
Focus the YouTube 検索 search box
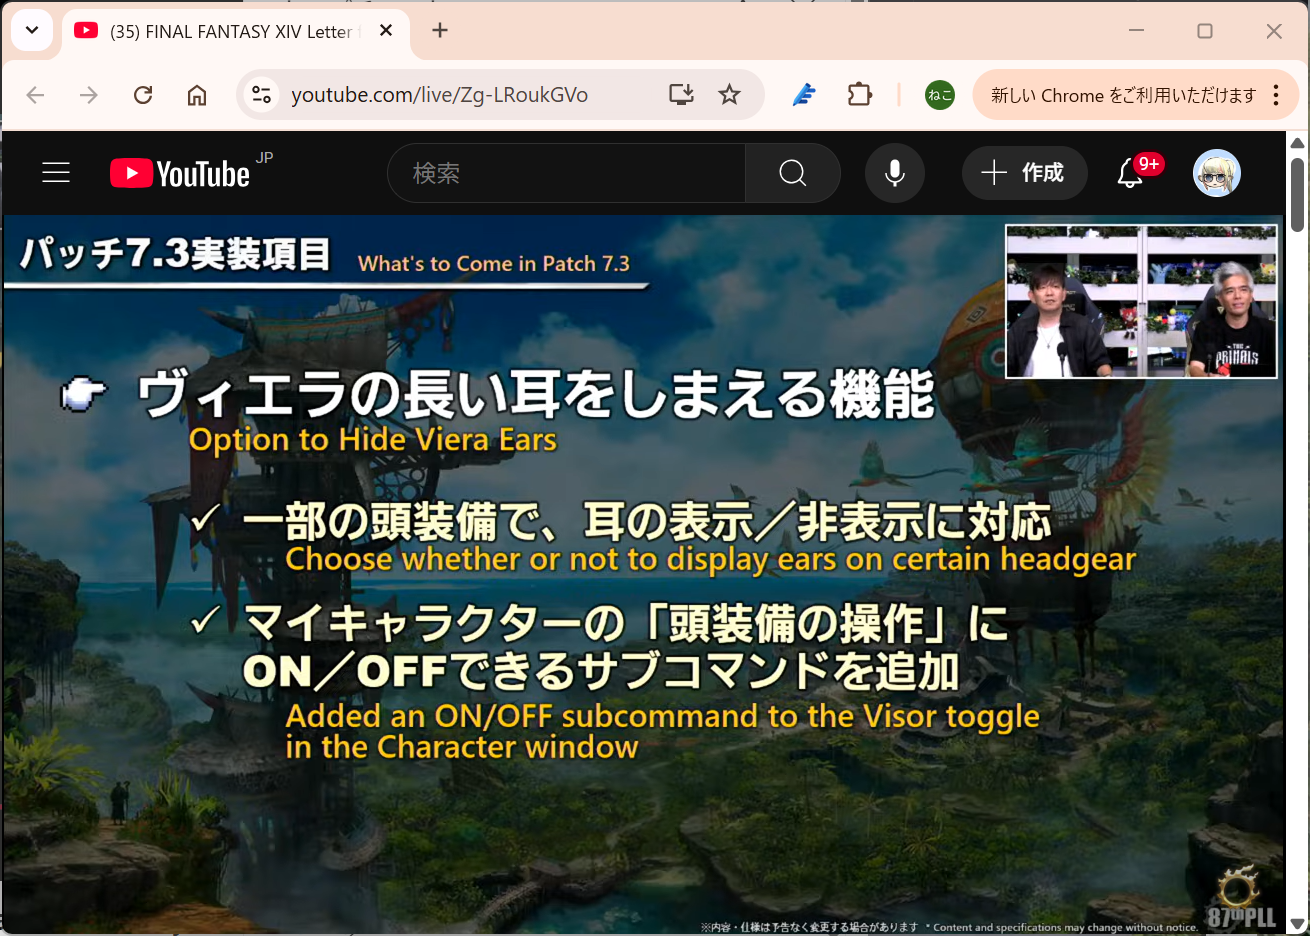pyautogui.click(x=566, y=173)
